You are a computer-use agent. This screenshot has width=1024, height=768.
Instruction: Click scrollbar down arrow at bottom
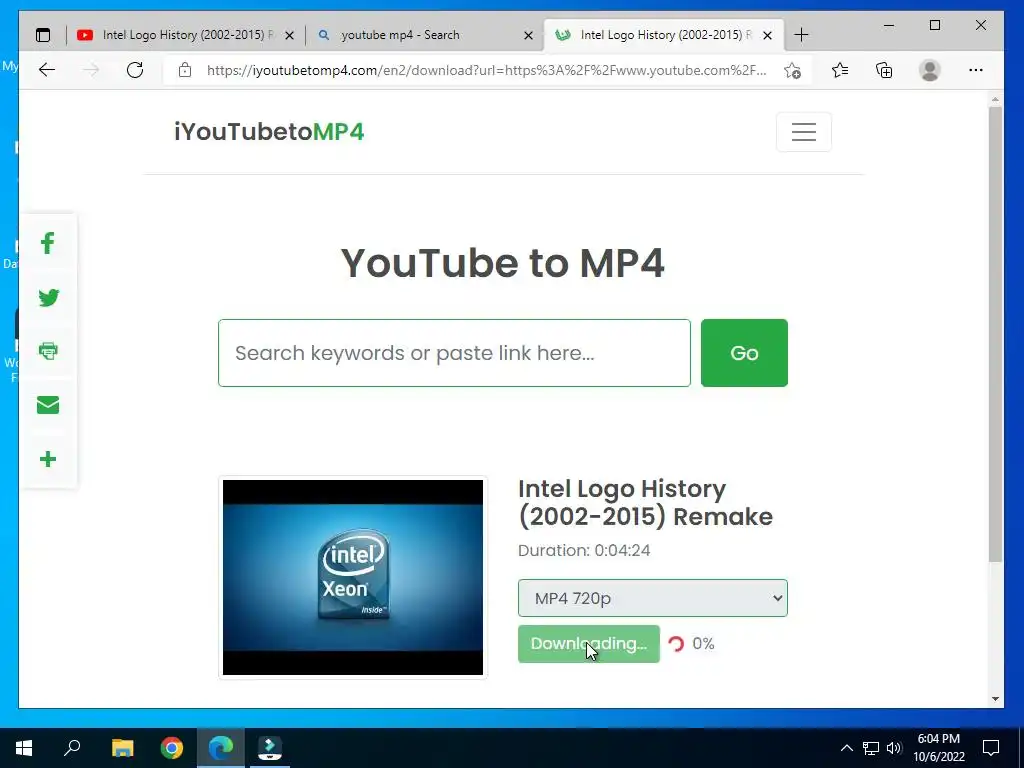(x=995, y=699)
